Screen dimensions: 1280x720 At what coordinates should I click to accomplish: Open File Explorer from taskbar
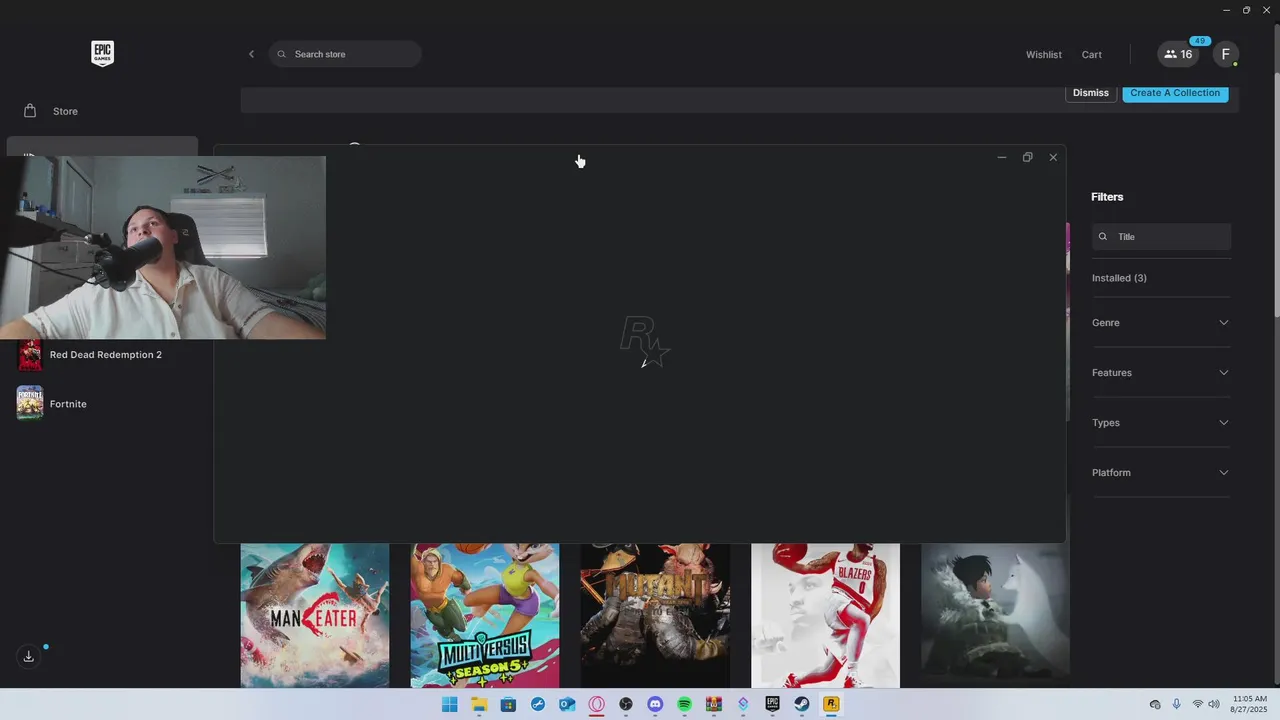tap(479, 704)
